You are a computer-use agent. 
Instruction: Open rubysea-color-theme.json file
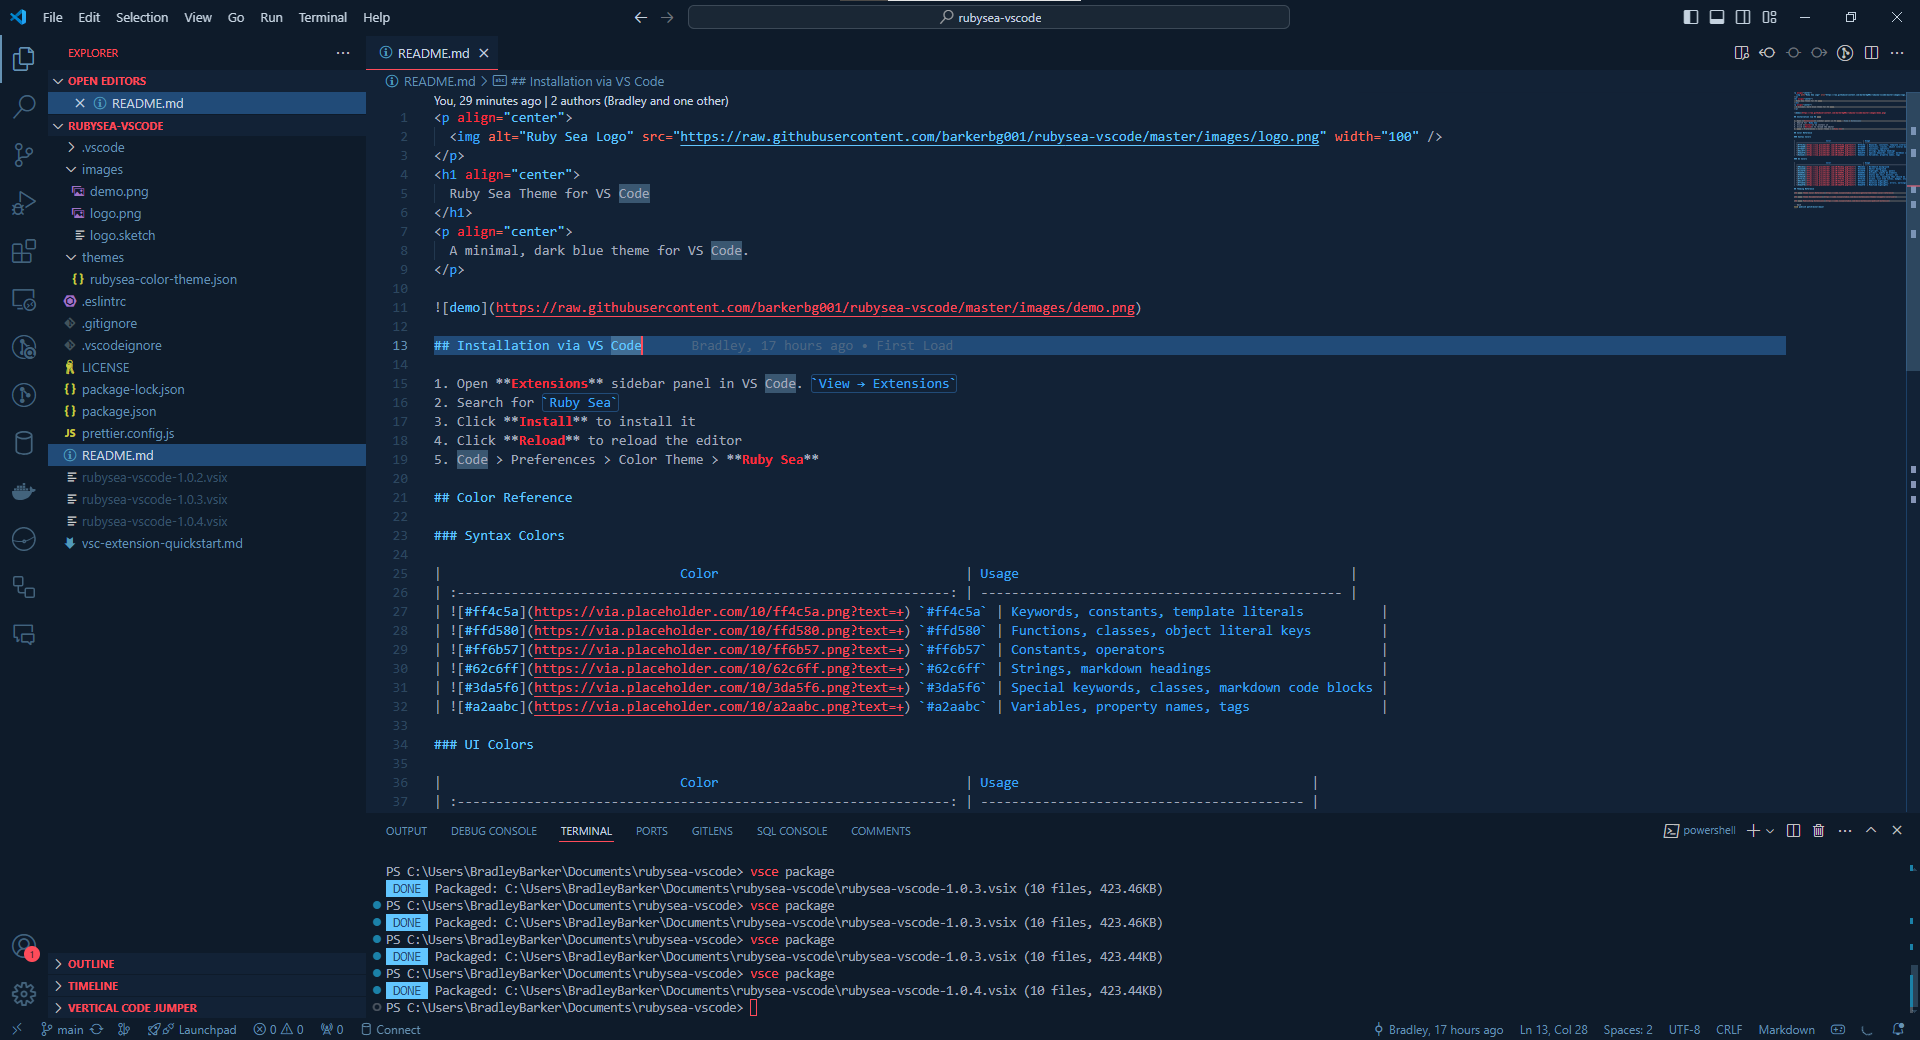[163, 279]
